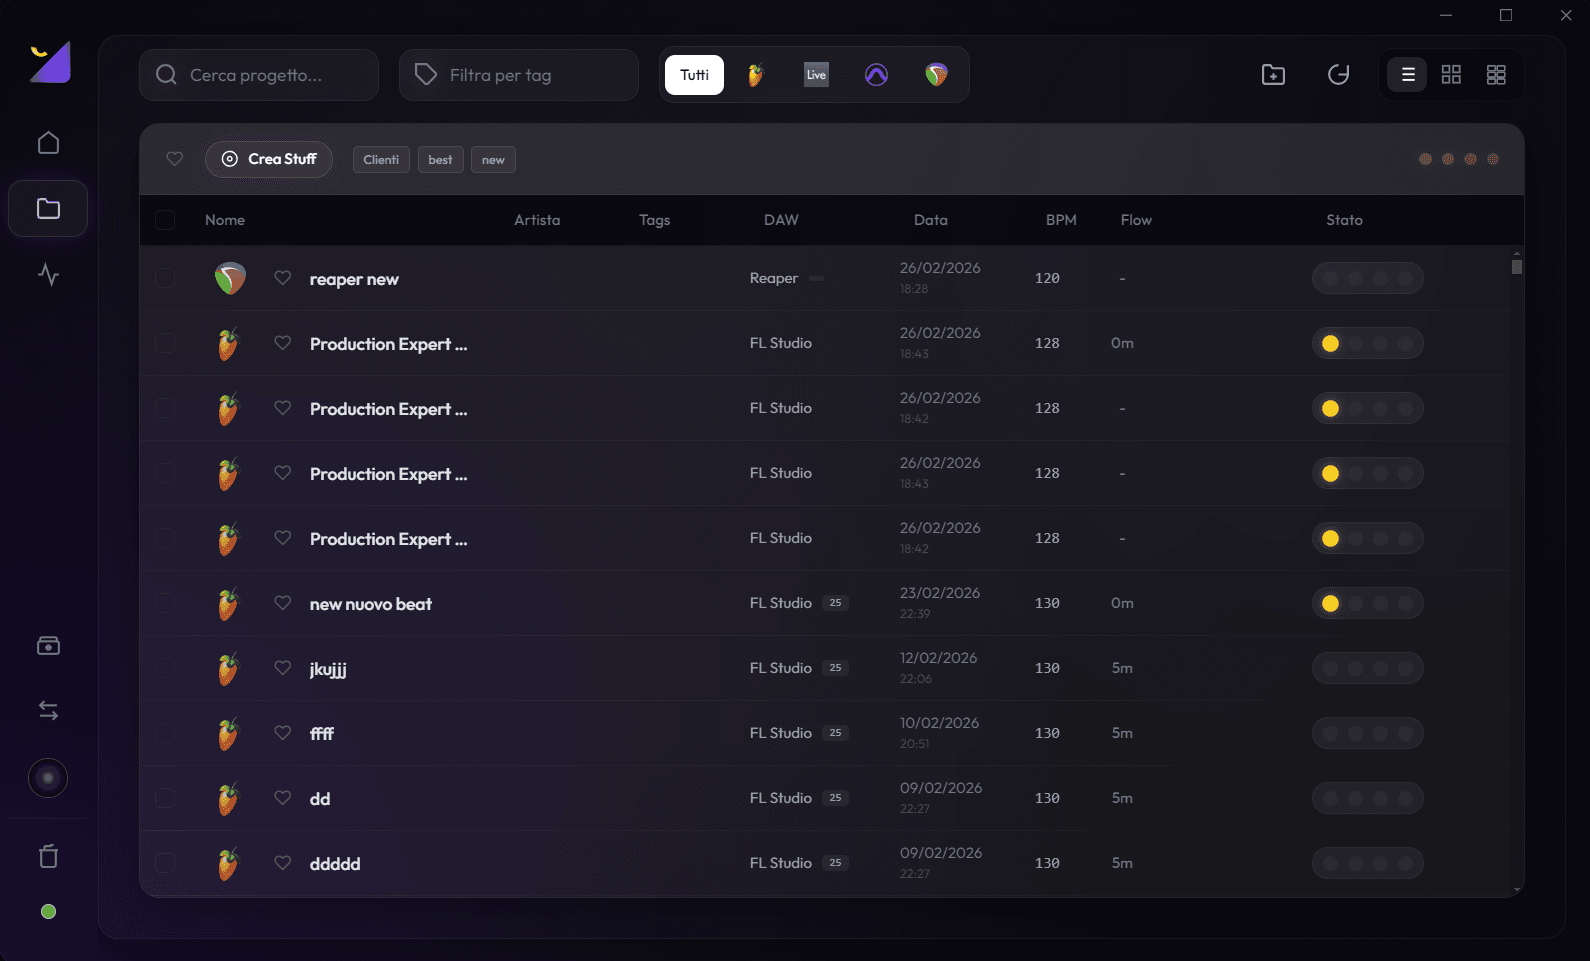Open the backup drive icon in sidebar
The image size is (1590, 961).
pos(48,646)
